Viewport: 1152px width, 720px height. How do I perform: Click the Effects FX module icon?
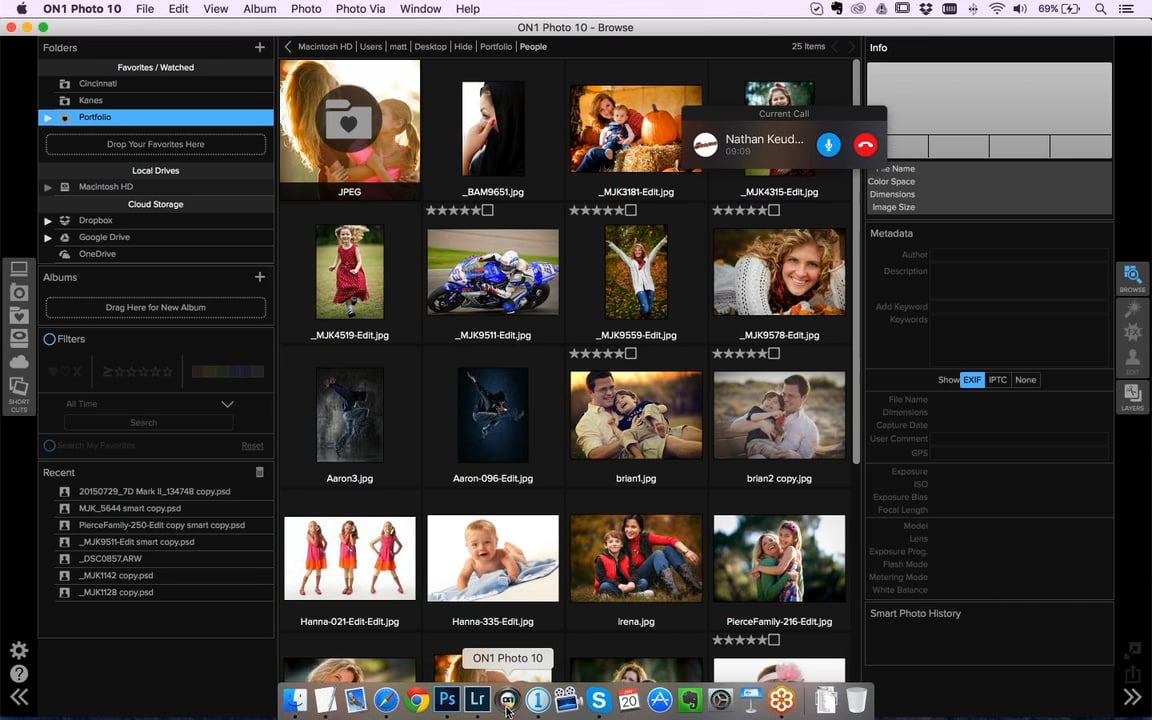click(1132, 332)
